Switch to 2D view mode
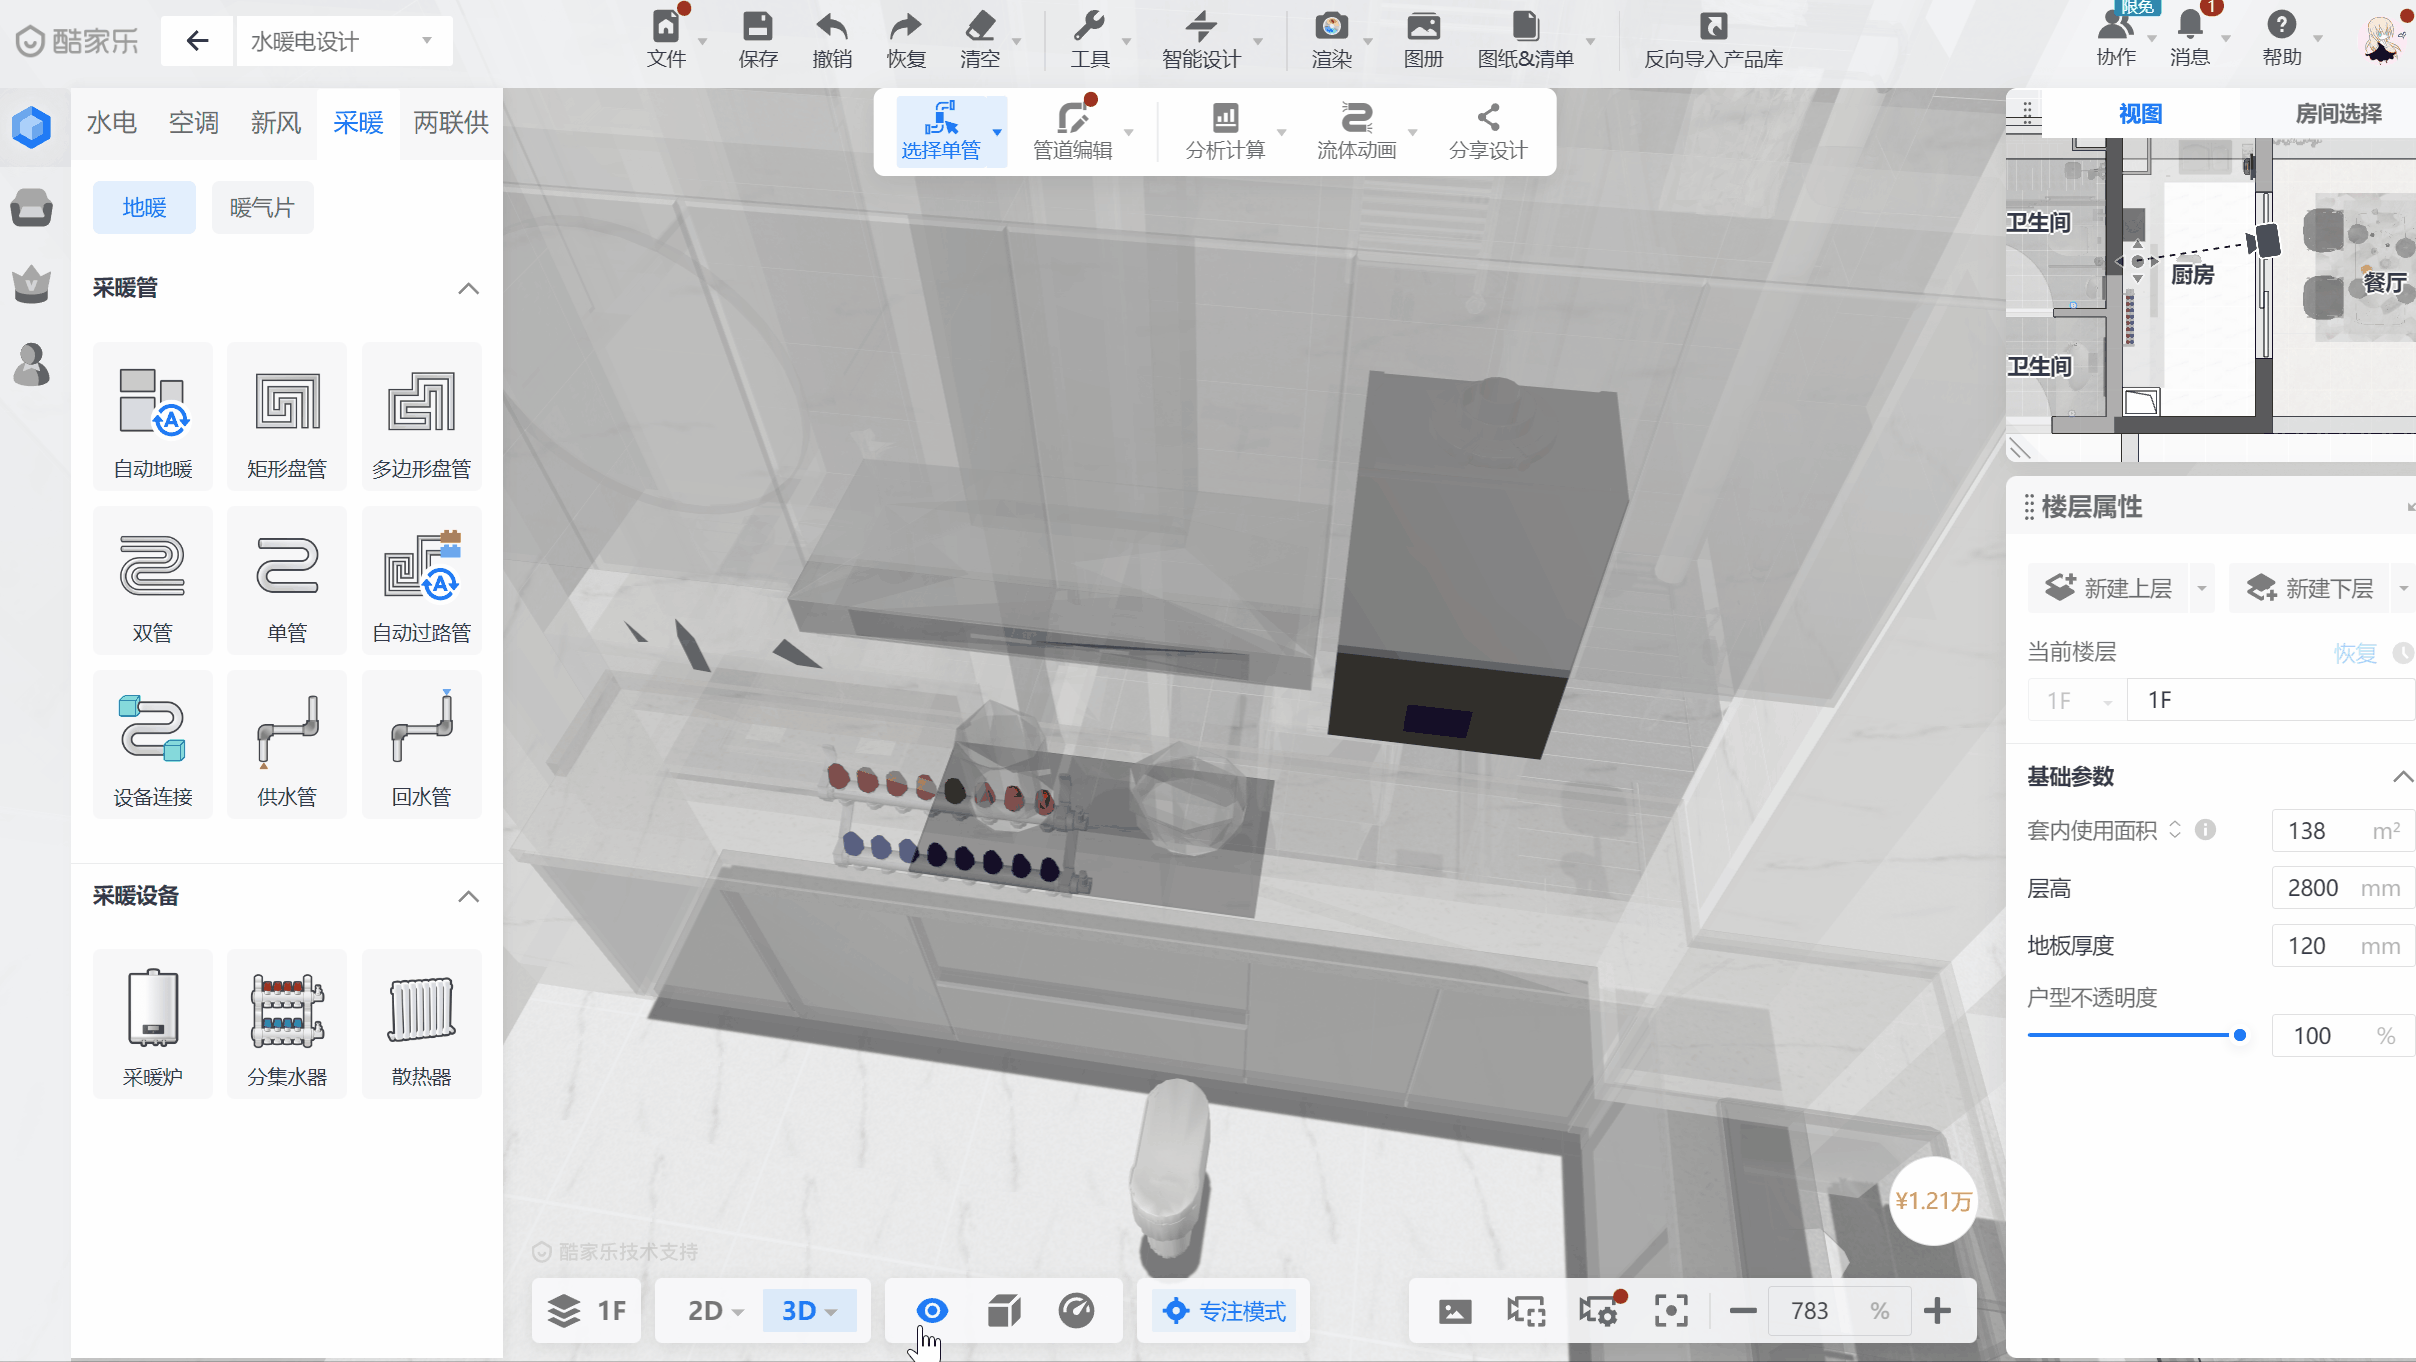The height and width of the screenshot is (1362, 2416). point(714,1310)
